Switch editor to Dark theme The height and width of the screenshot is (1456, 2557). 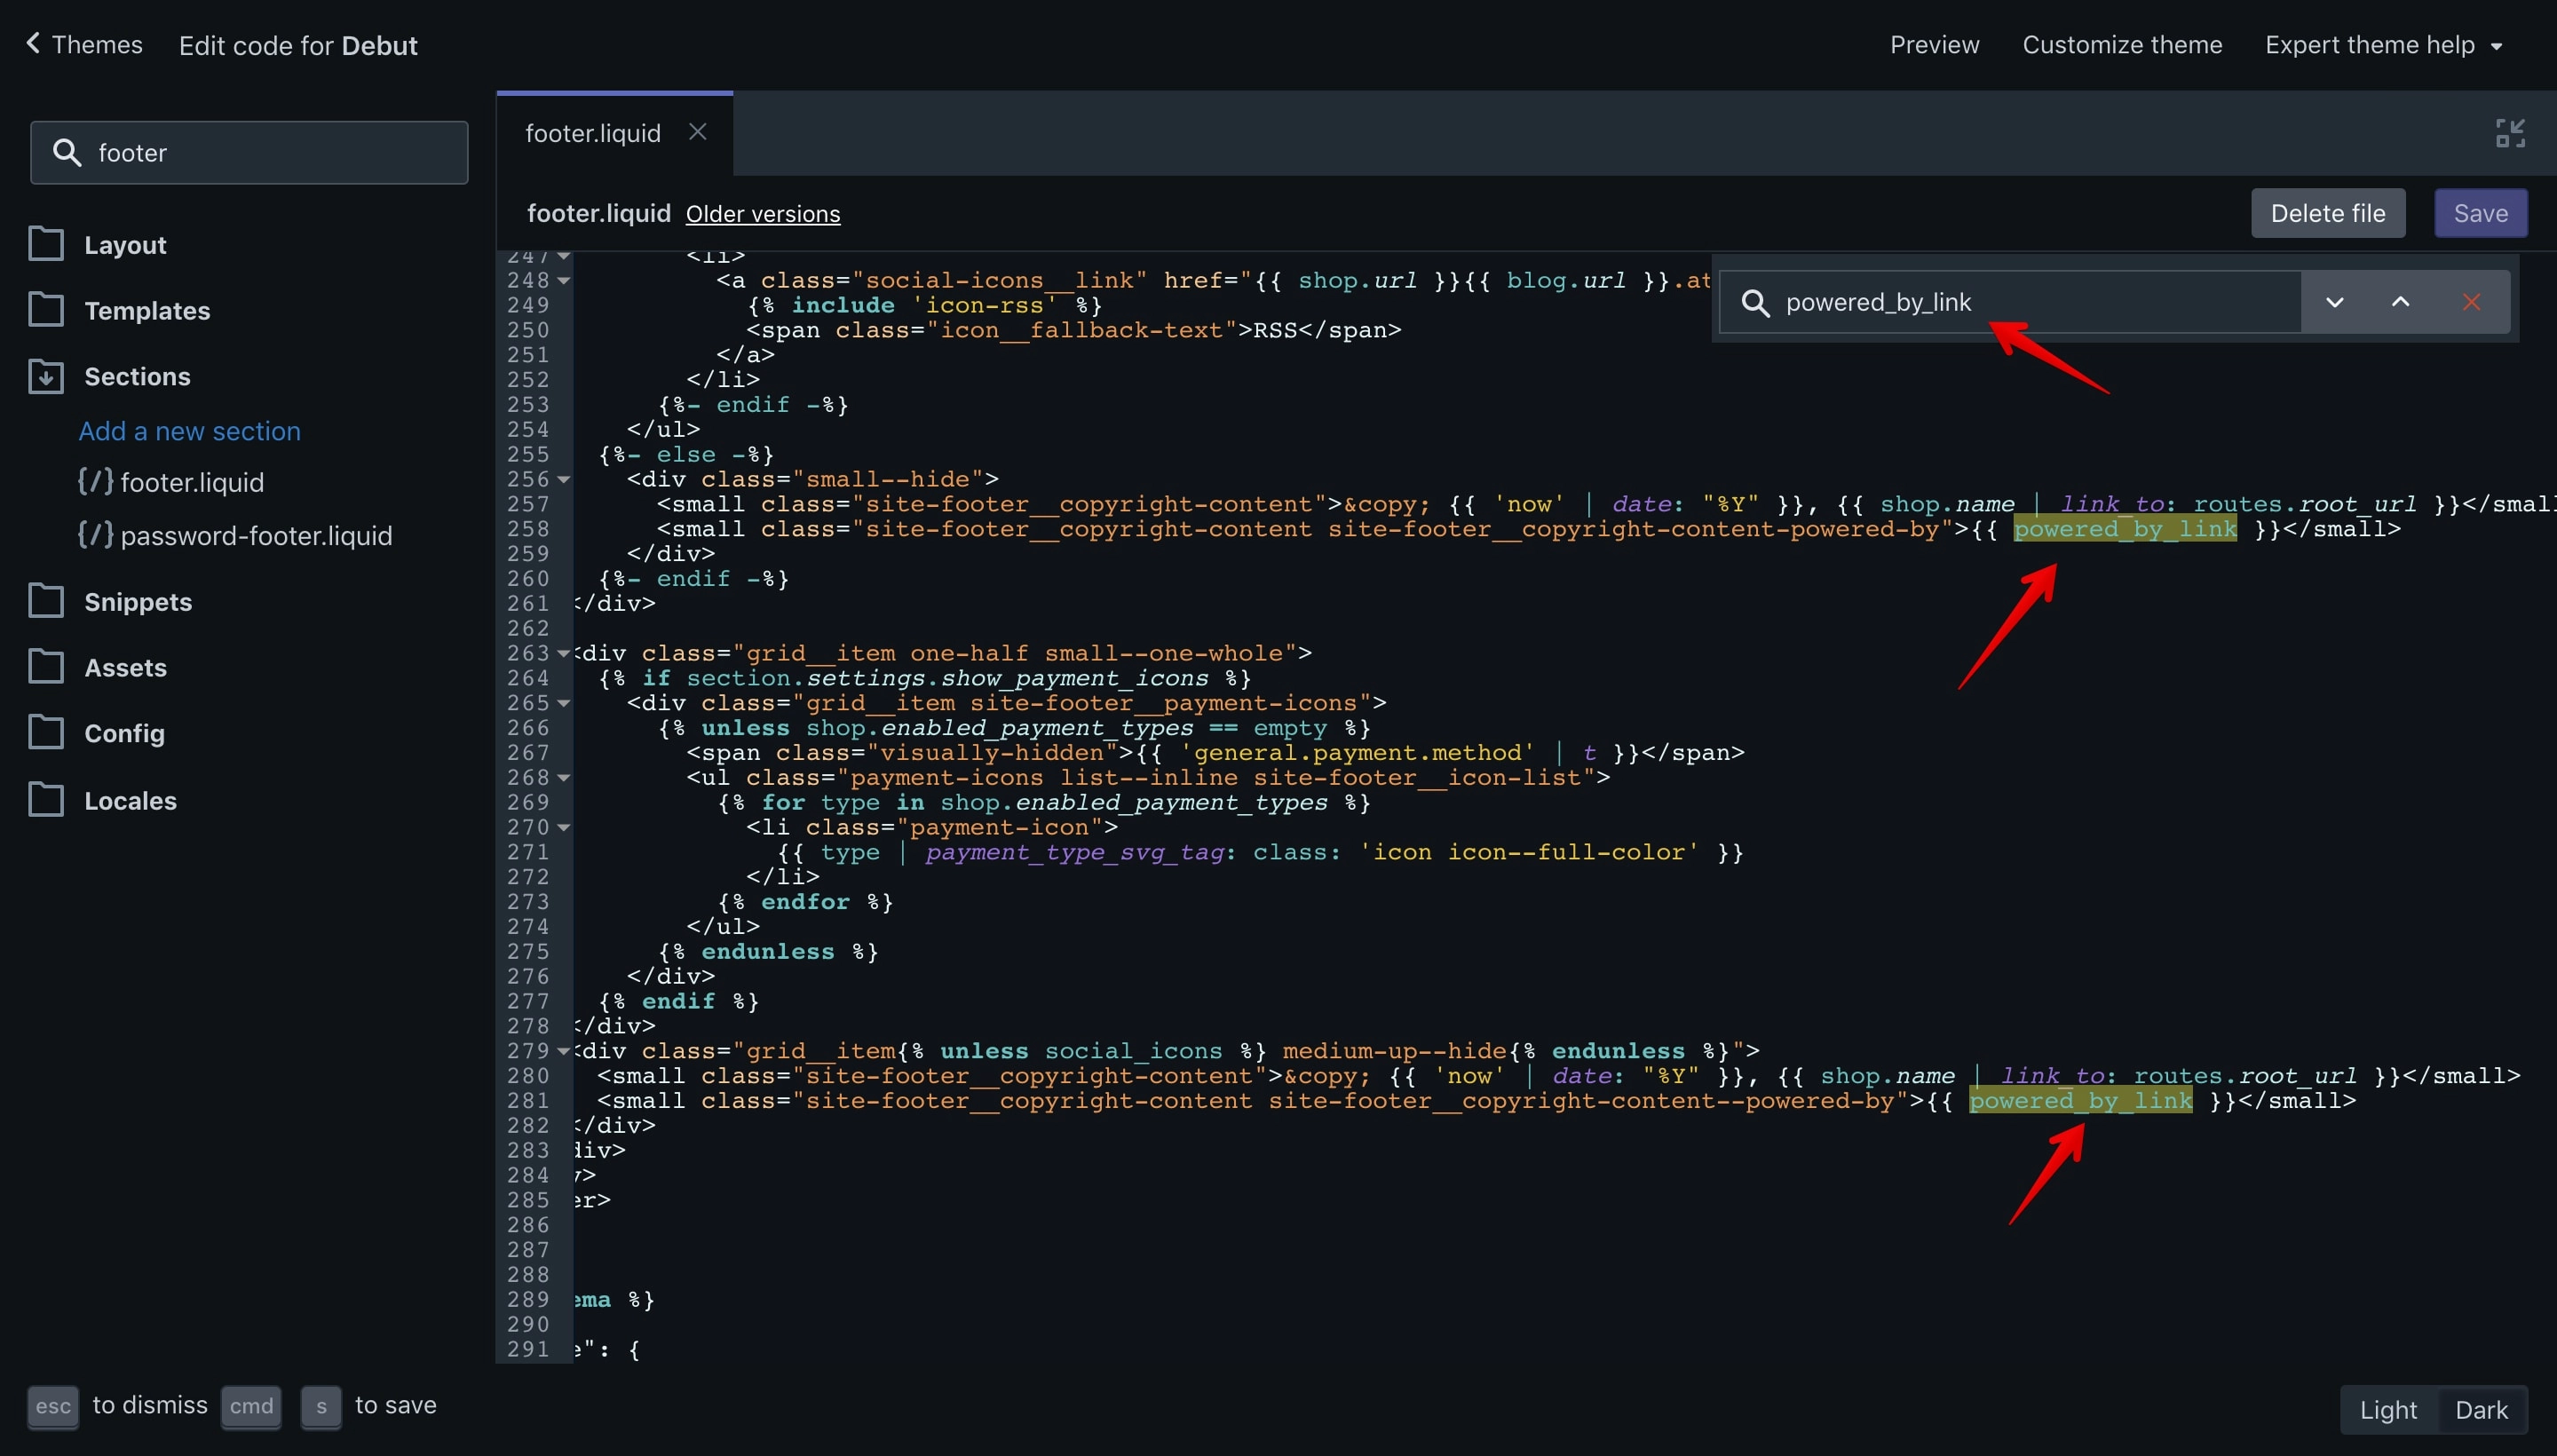(x=2481, y=1410)
